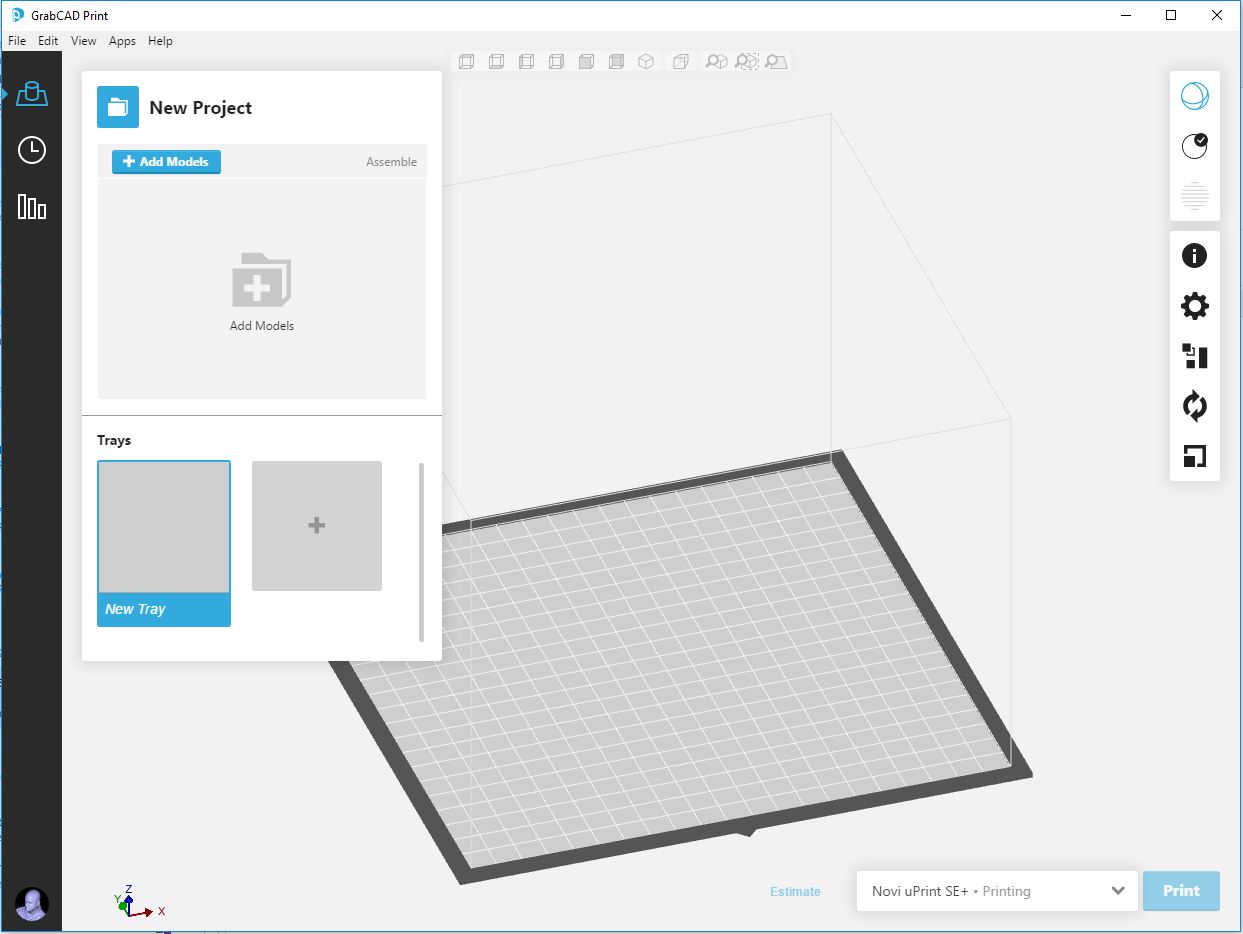Open the File menu
Image resolution: width=1243 pixels, height=934 pixels.
click(17, 41)
